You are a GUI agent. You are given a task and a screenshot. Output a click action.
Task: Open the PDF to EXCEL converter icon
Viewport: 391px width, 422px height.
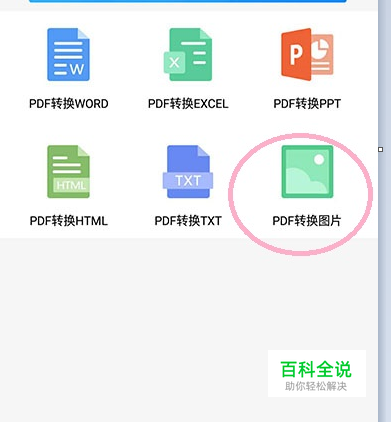188,54
